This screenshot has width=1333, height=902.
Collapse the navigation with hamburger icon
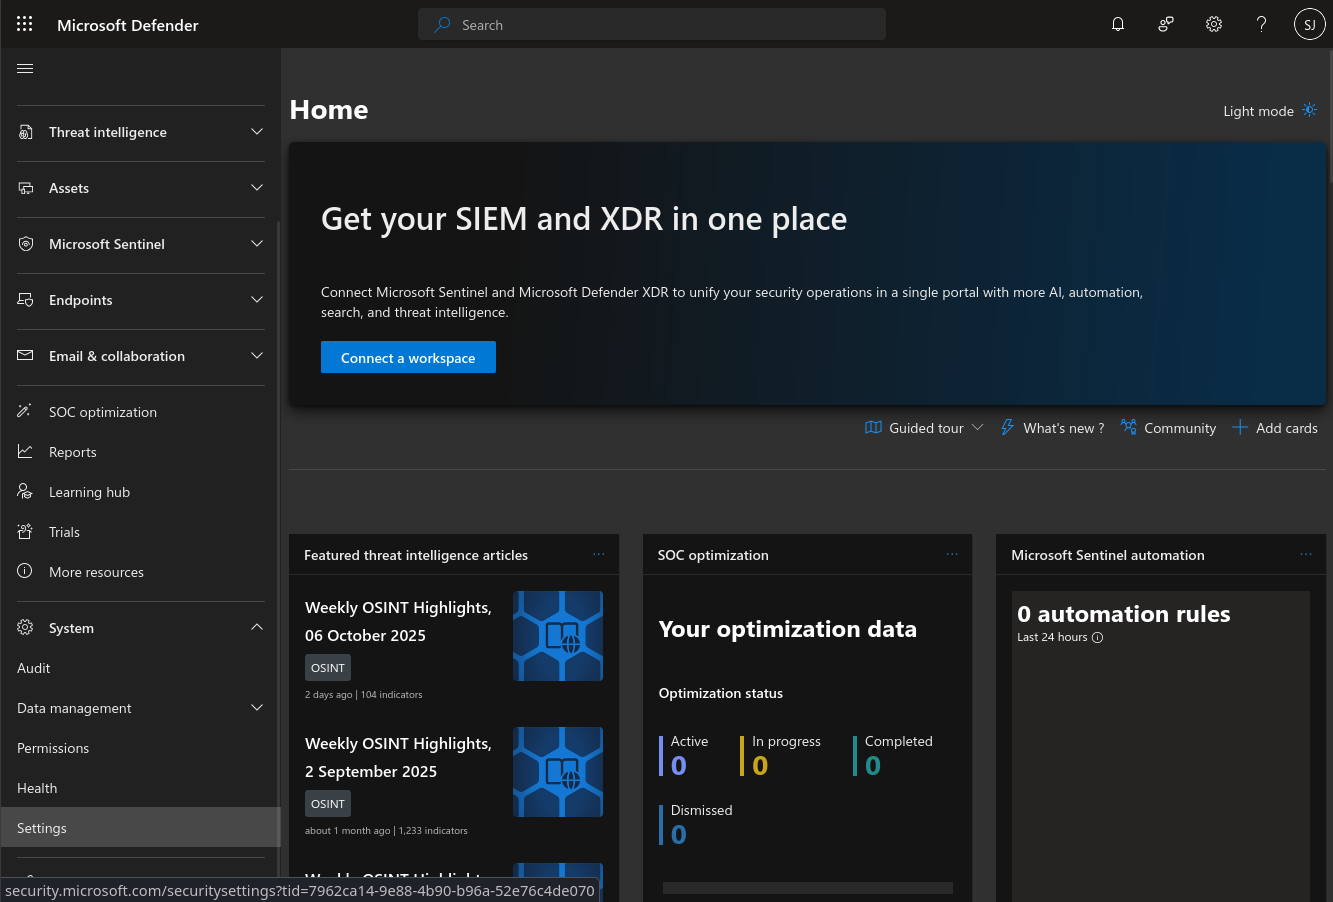tap(26, 68)
